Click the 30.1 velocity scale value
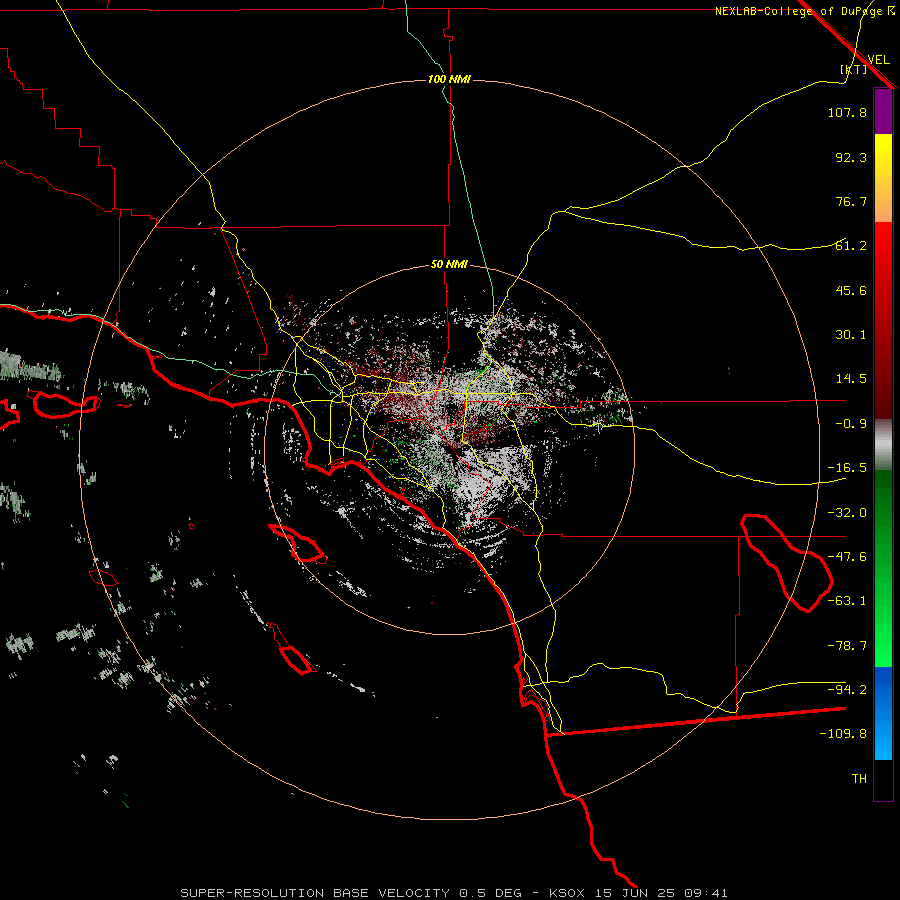The width and height of the screenshot is (900, 900). click(851, 335)
